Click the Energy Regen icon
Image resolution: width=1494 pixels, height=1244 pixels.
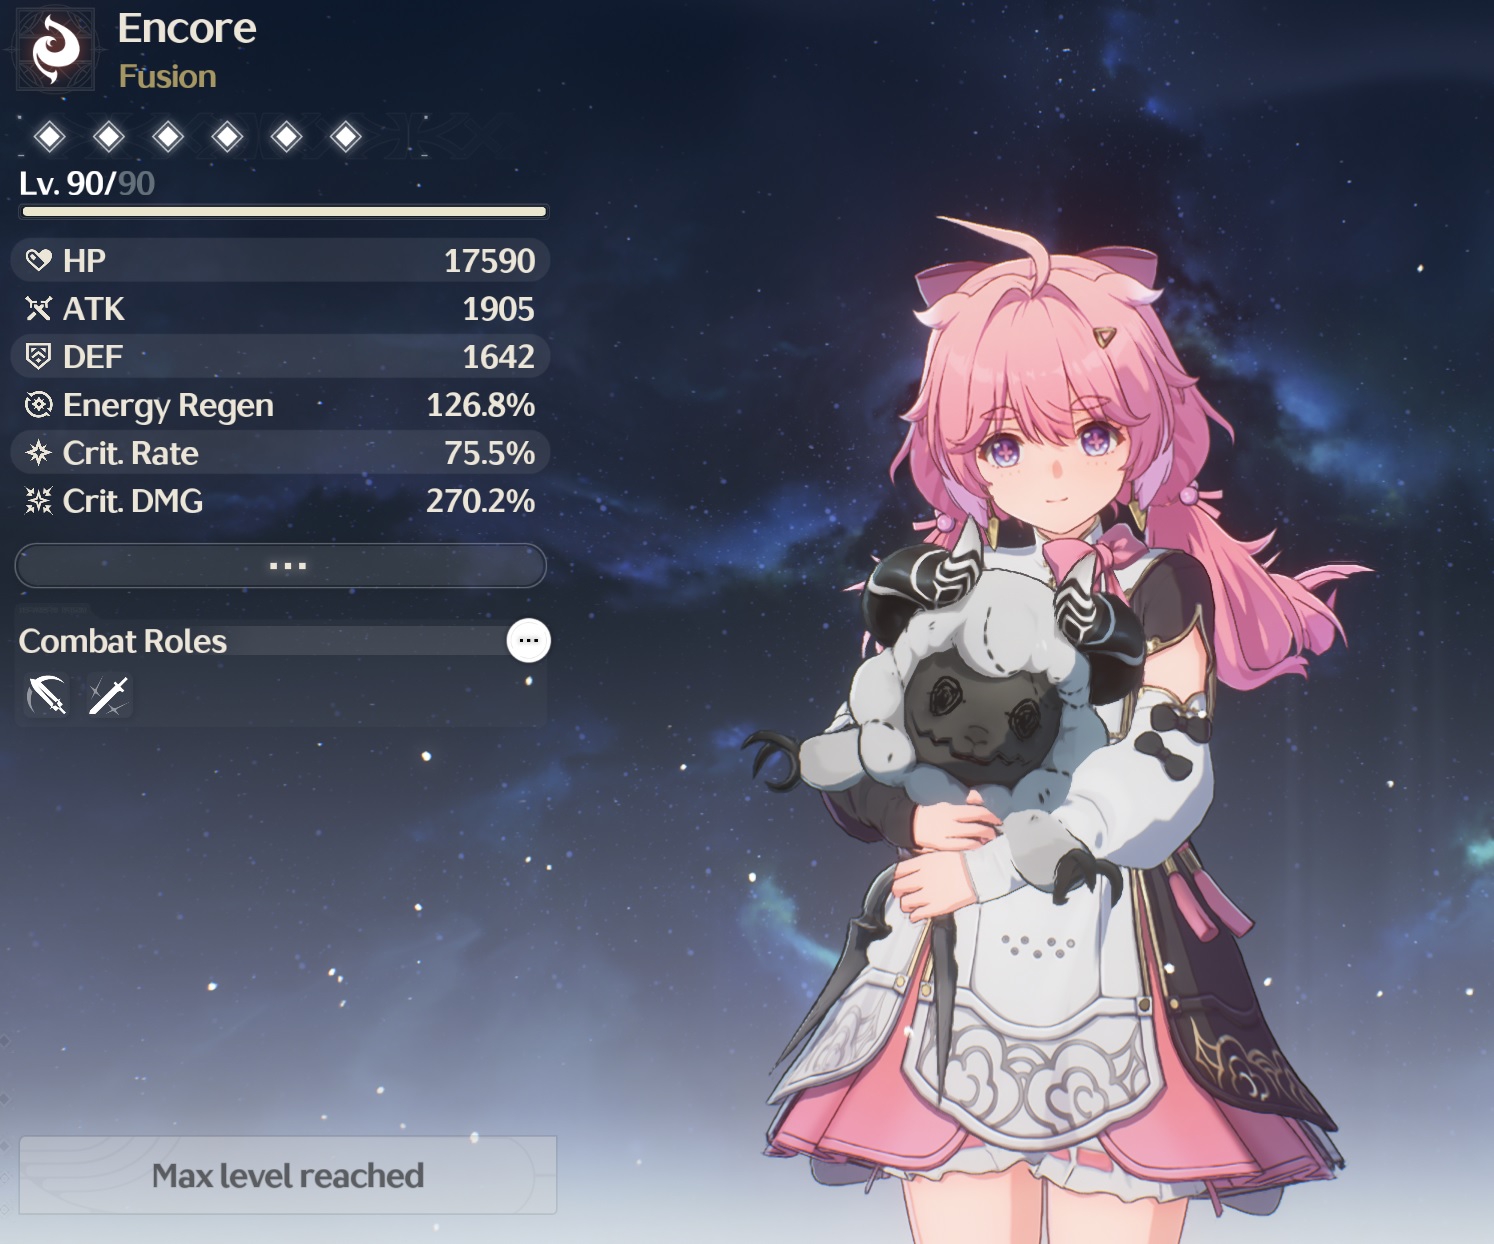[38, 404]
